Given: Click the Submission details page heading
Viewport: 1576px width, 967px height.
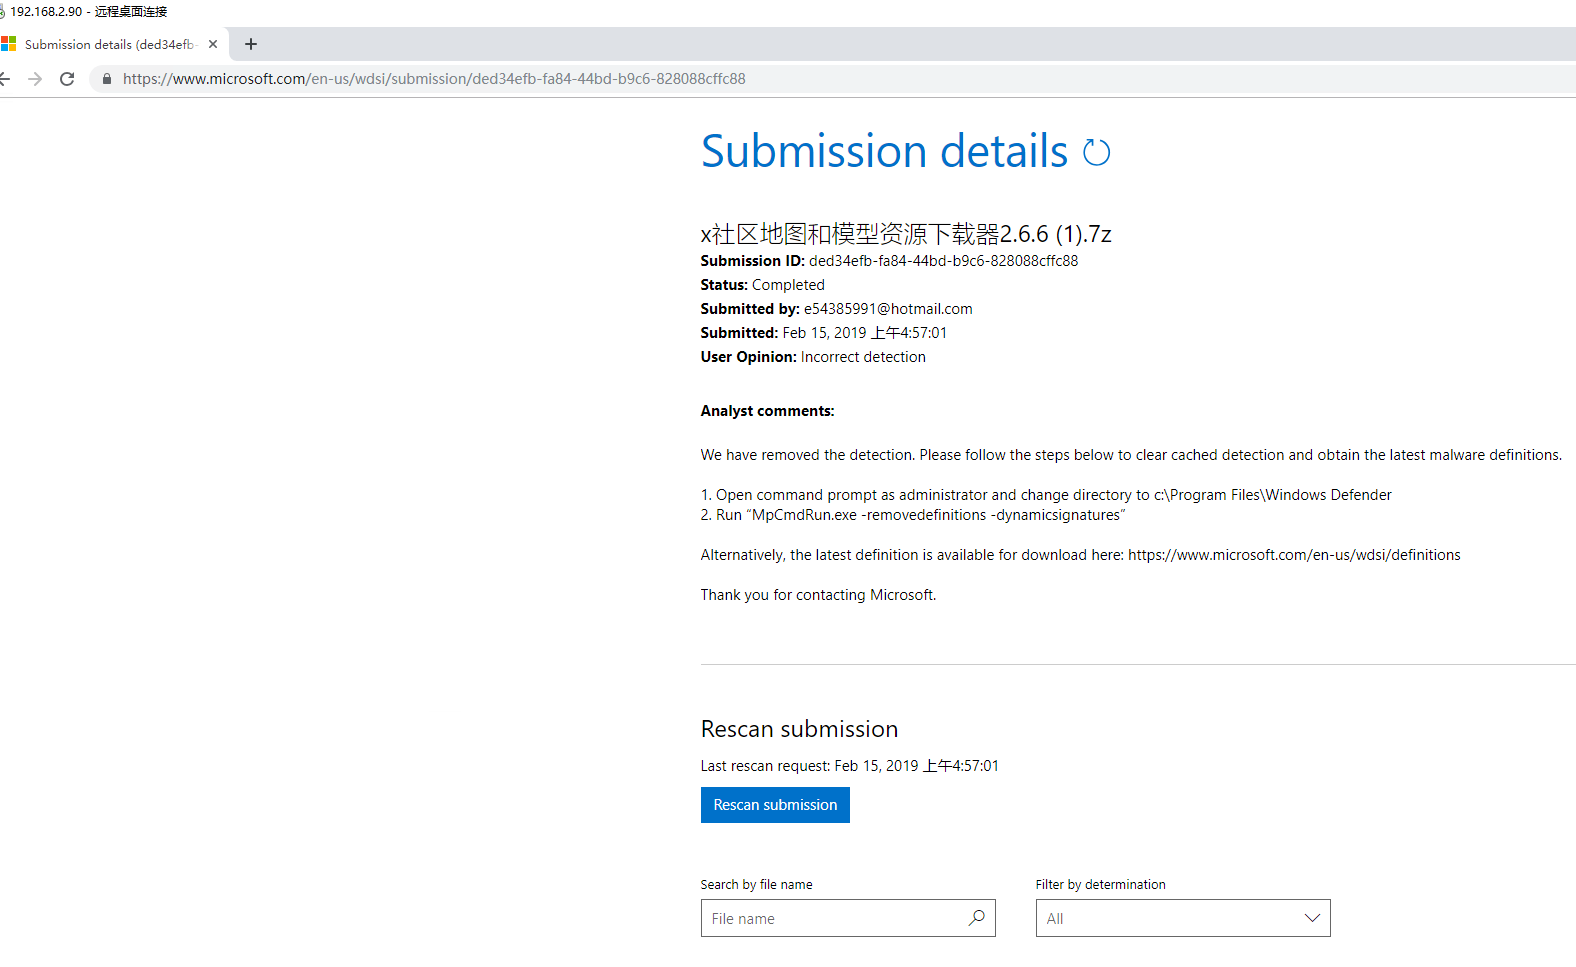Looking at the screenshot, I should pos(884,152).
